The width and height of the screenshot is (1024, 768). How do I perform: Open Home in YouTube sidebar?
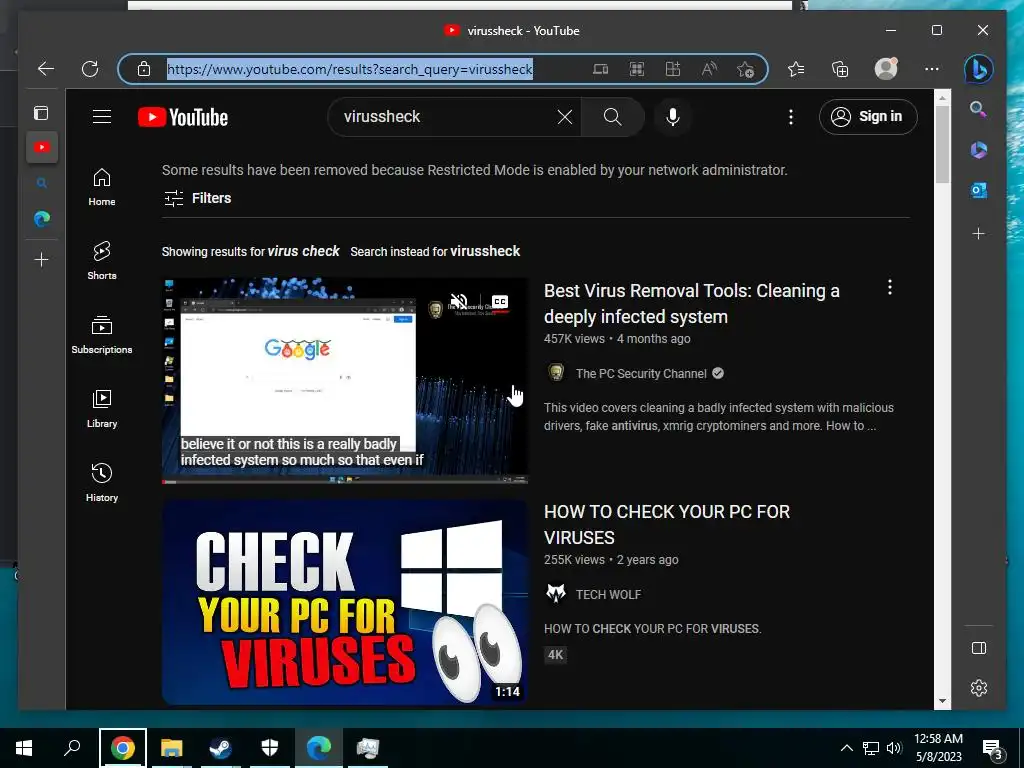[x=102, y=187]
